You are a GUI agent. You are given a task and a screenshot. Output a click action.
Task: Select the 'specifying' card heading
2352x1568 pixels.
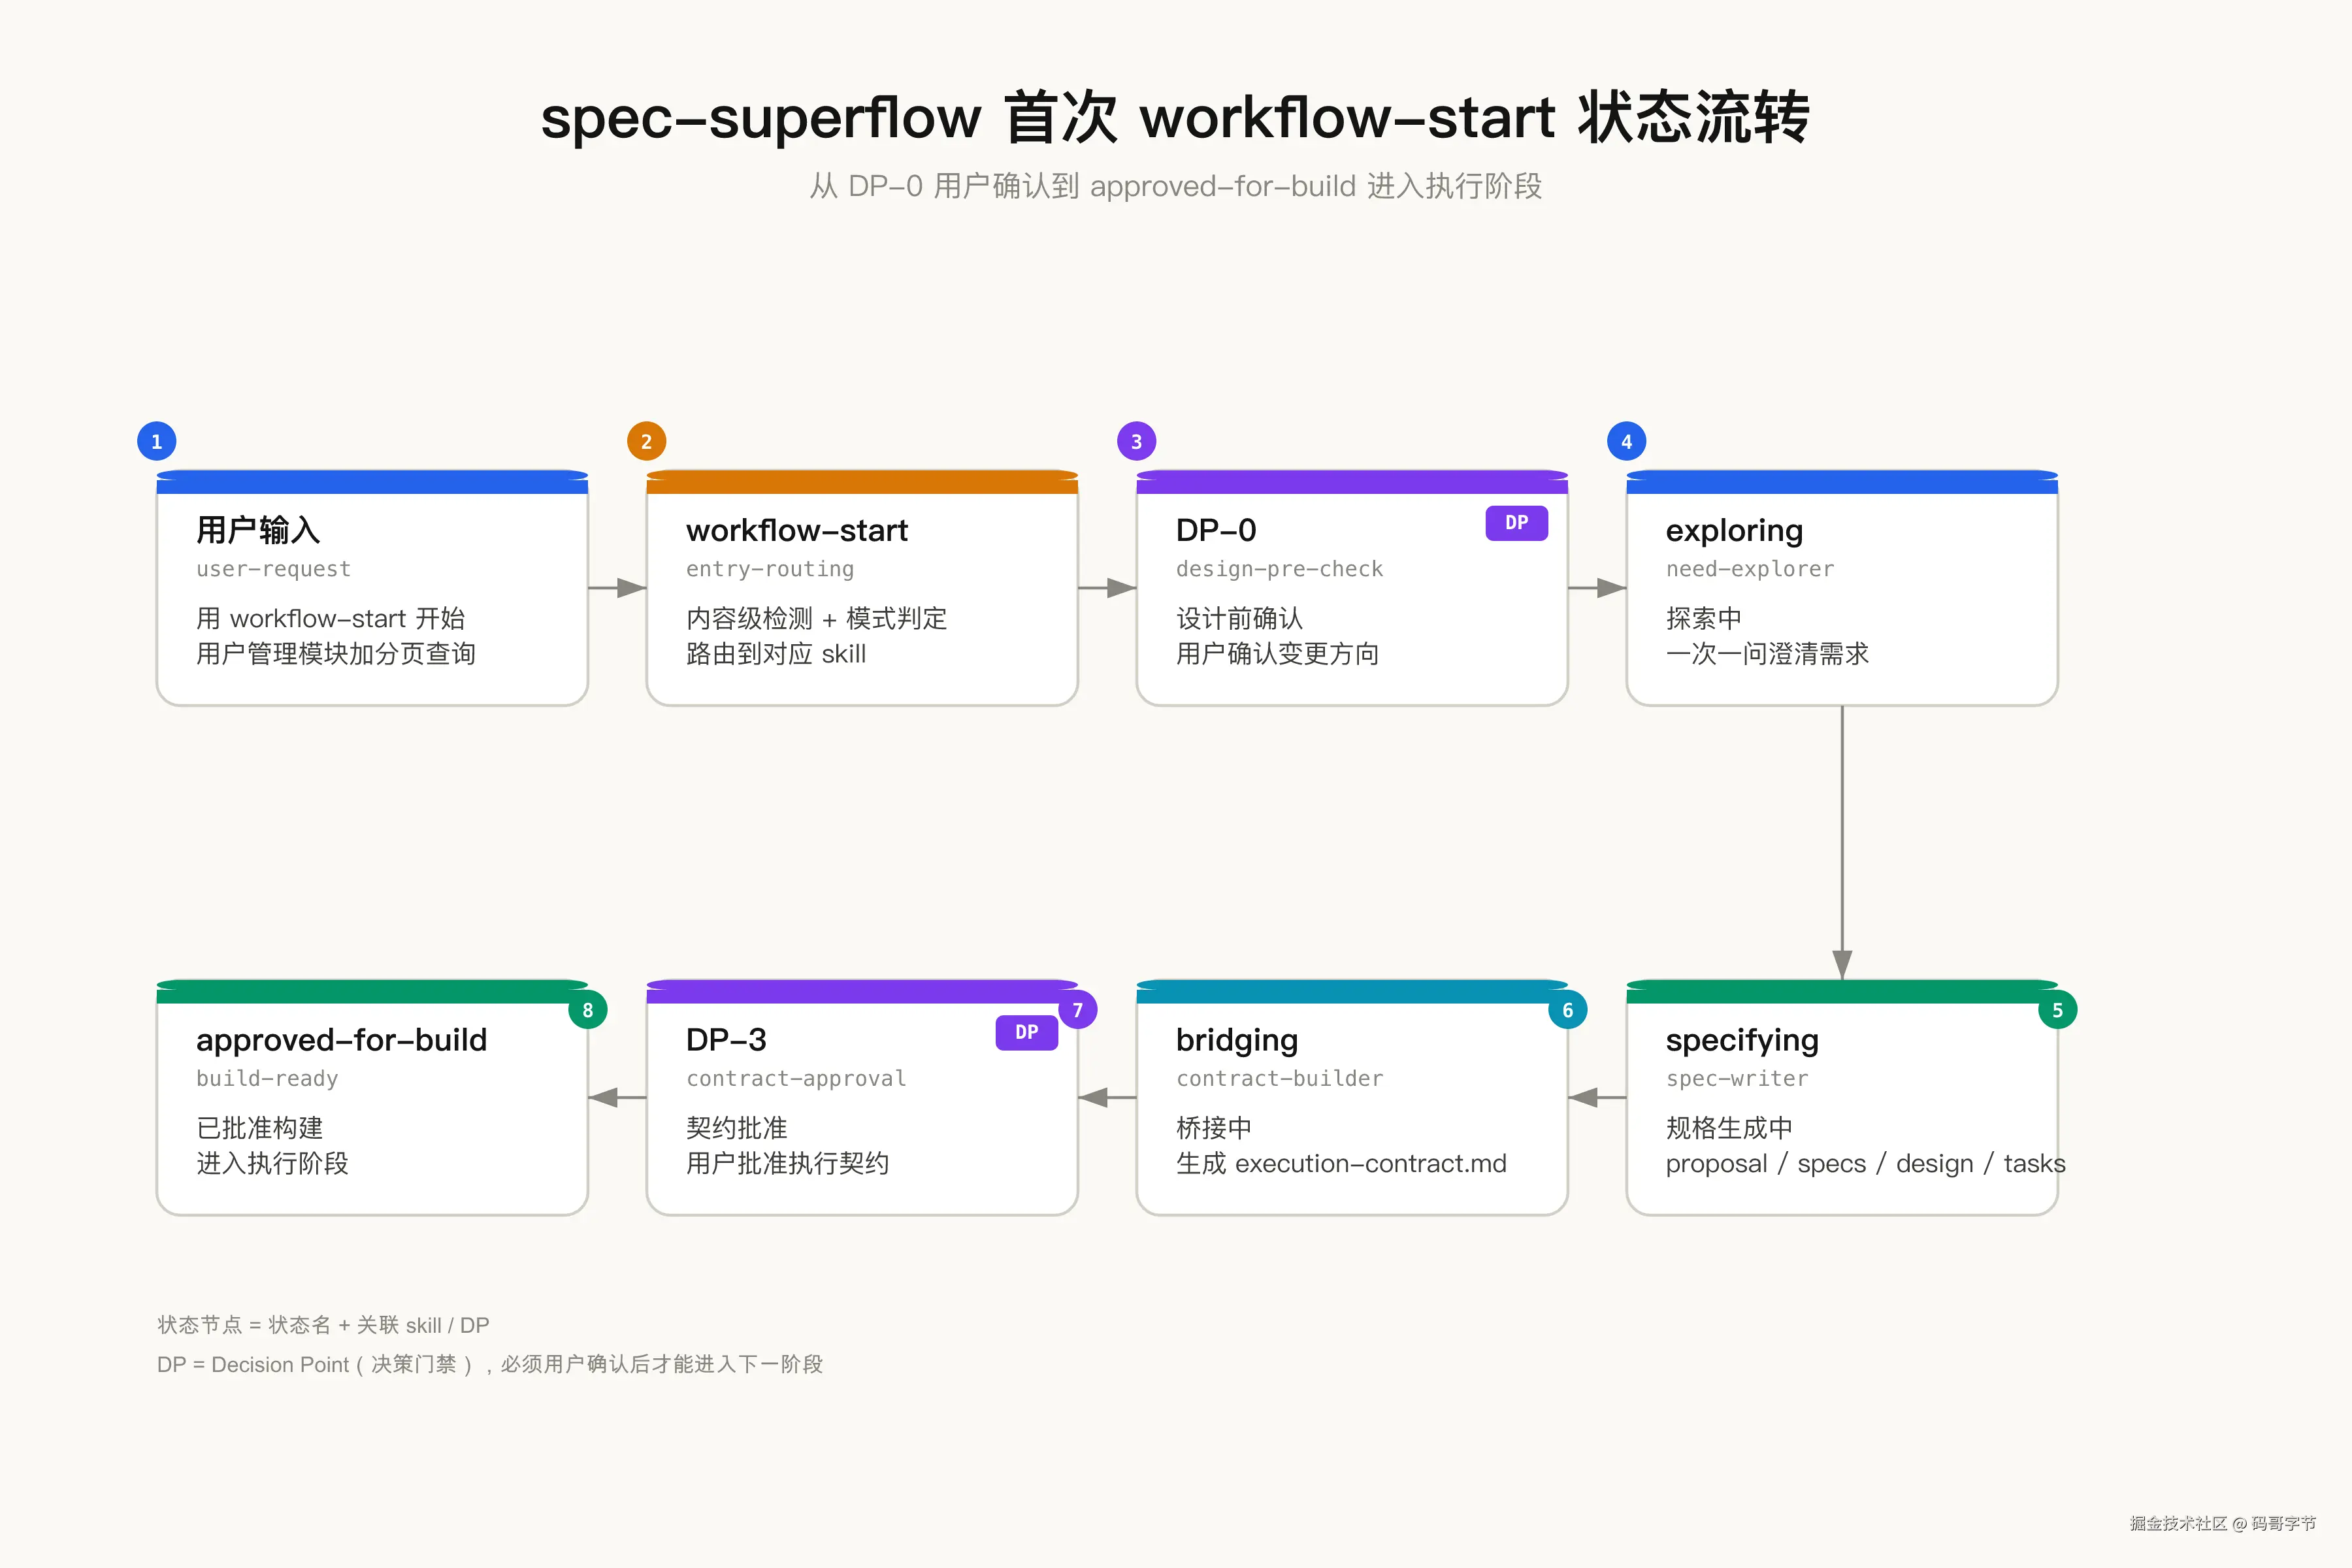[x=1741, y=1041]
